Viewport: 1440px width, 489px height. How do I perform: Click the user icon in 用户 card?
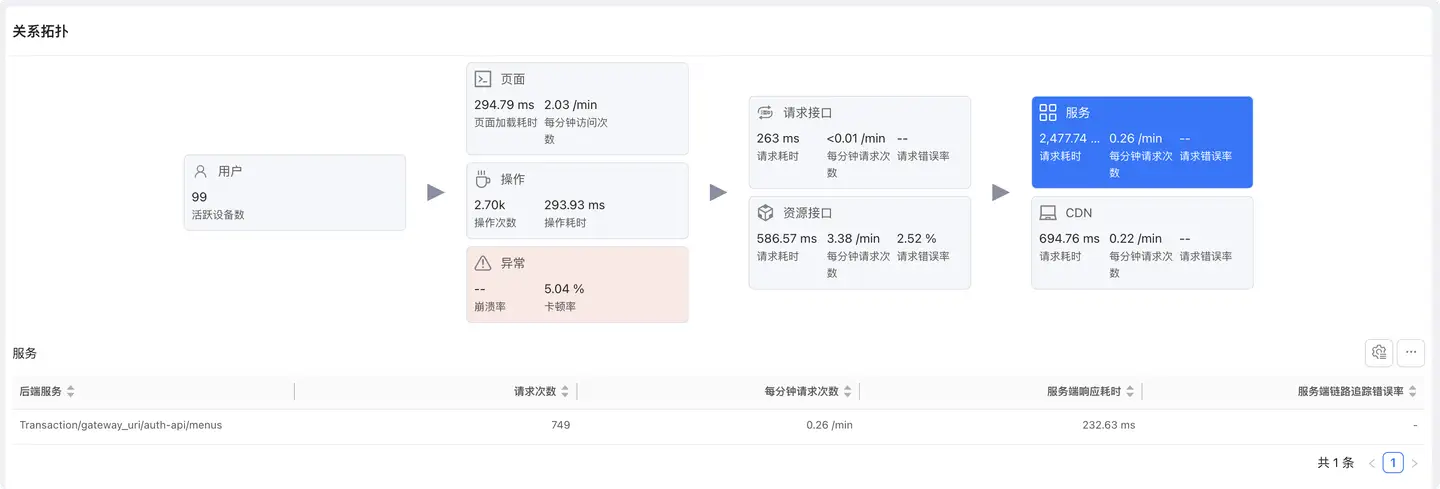coord(200,171)
